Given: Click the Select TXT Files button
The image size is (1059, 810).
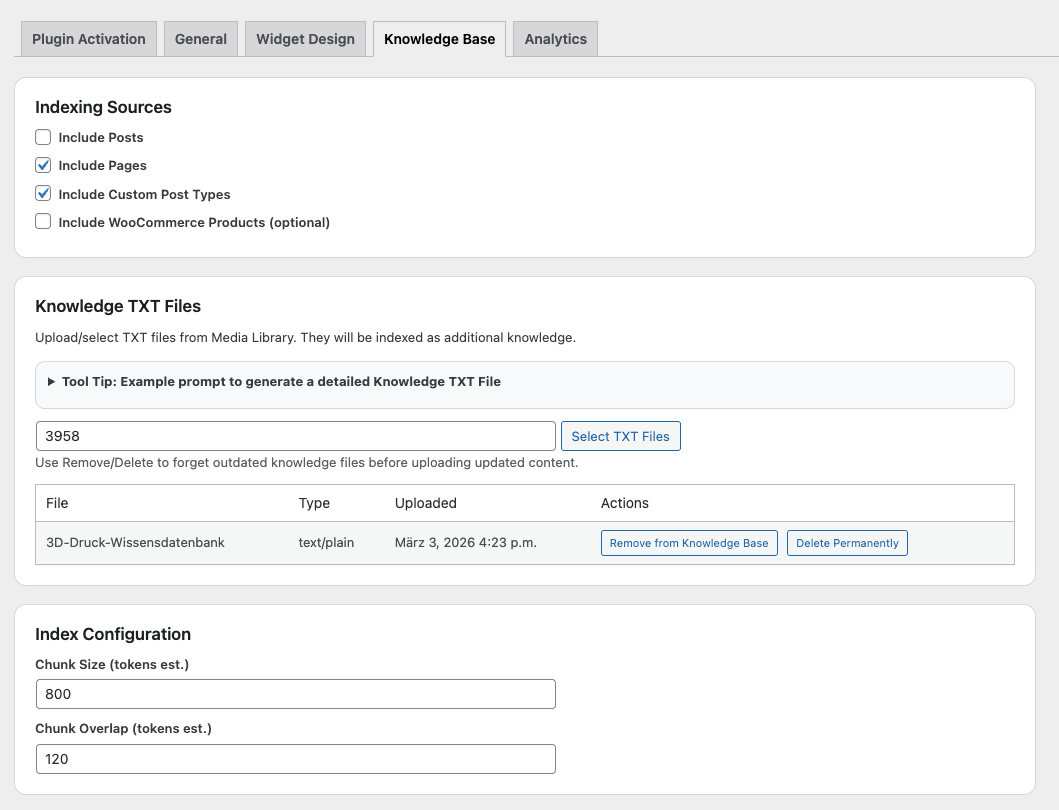Looking at the screenshot, I should [621, 436].
